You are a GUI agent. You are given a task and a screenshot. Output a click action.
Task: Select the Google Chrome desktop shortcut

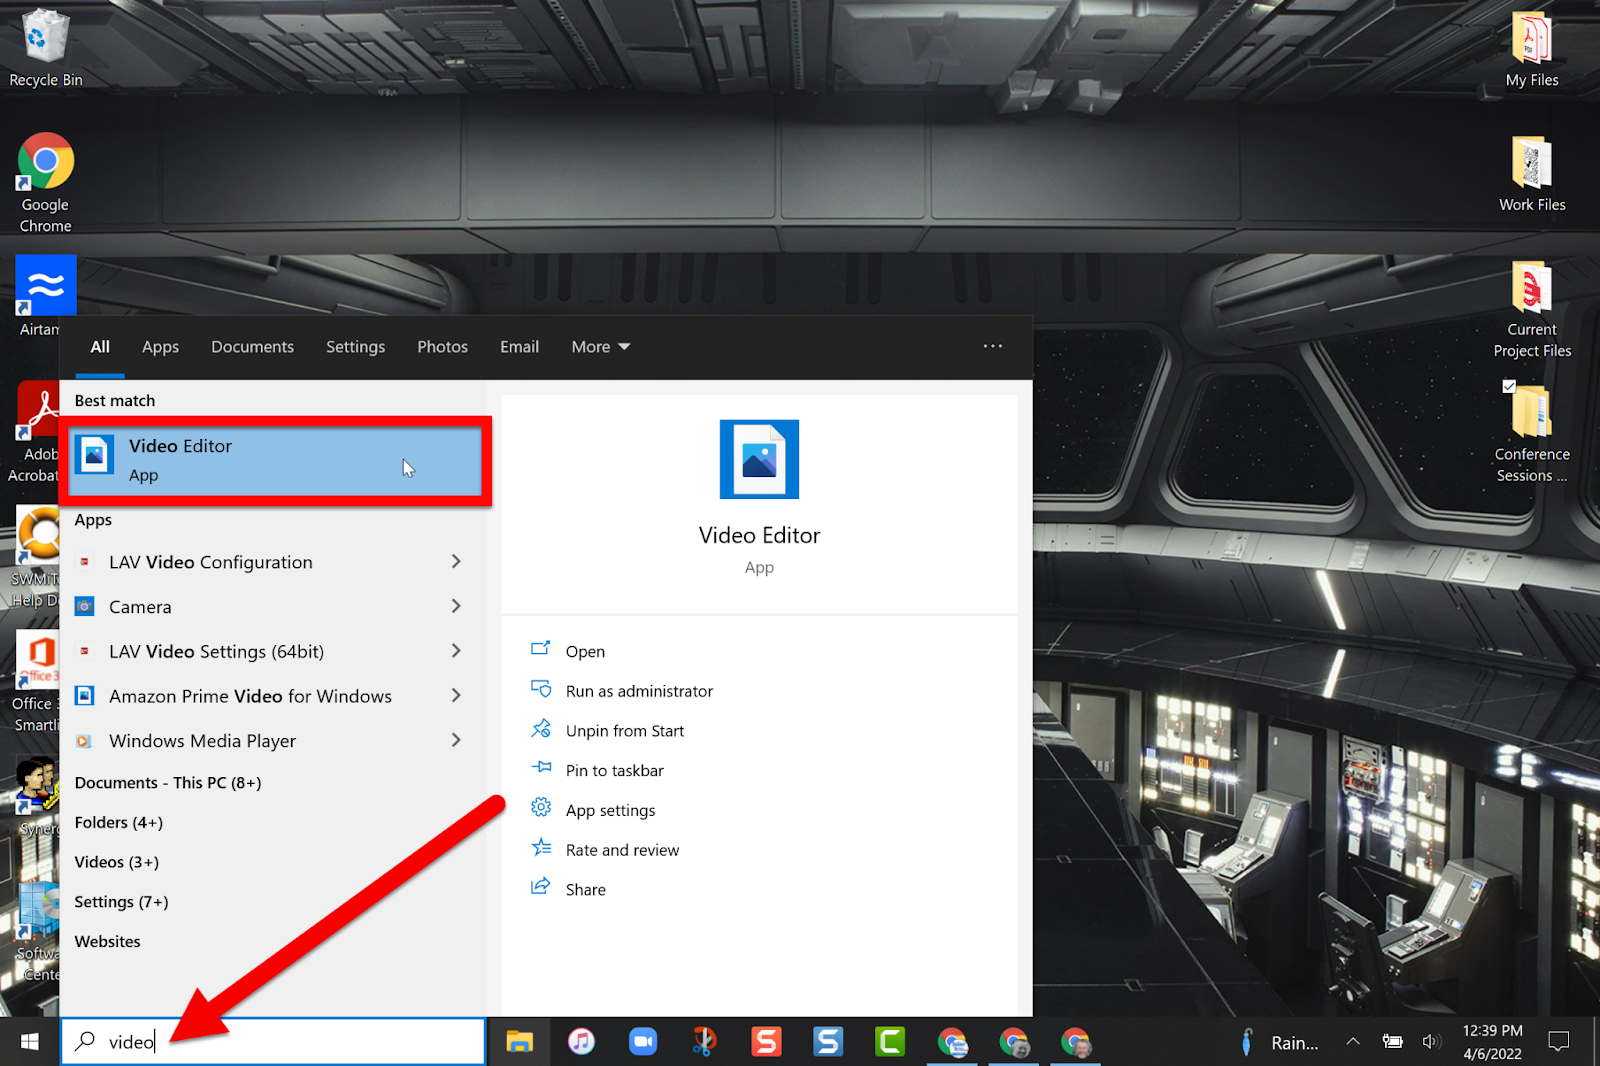pos(45,183)
